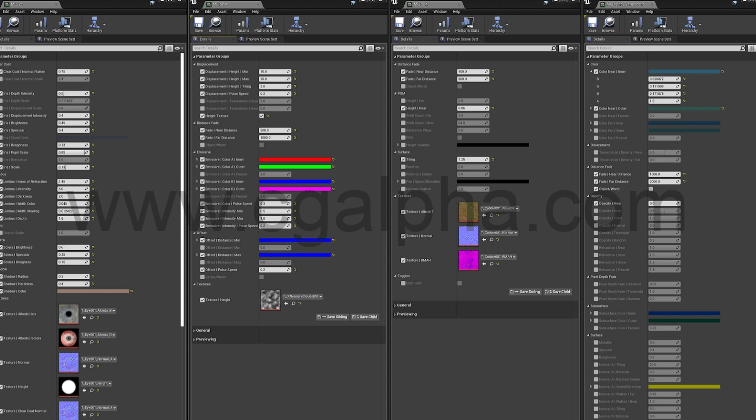This screenshot has width=756, height=420.
Task: Click first window vertical scrollbar
Action: click(182, 189)
